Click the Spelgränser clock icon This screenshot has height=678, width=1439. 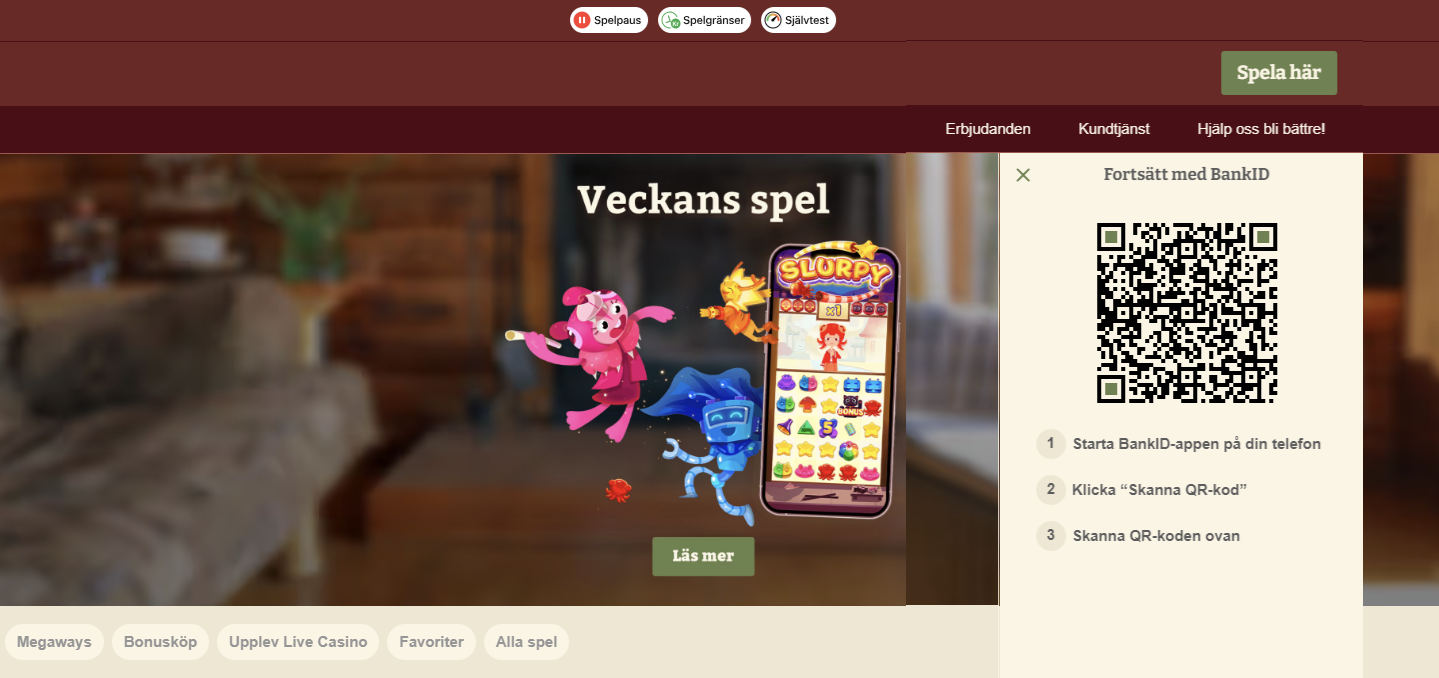tap(670, 20)
